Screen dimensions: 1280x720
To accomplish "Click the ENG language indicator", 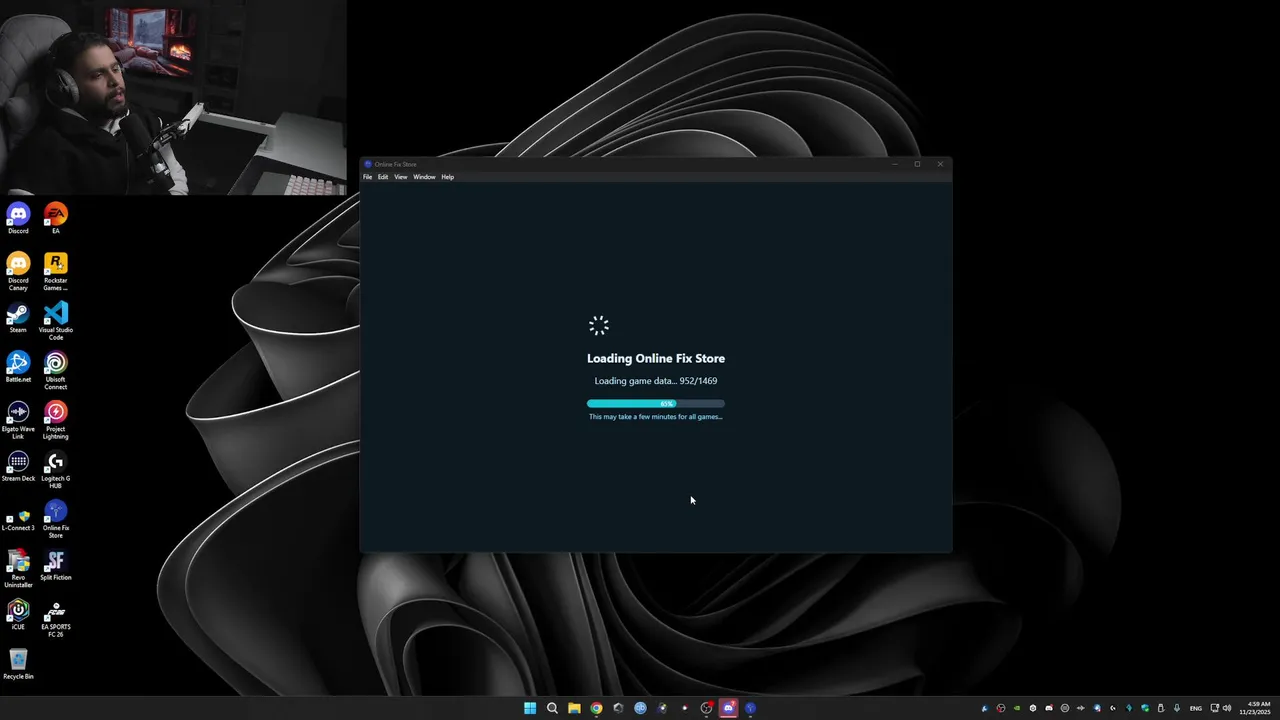I will click(1195, 708).
